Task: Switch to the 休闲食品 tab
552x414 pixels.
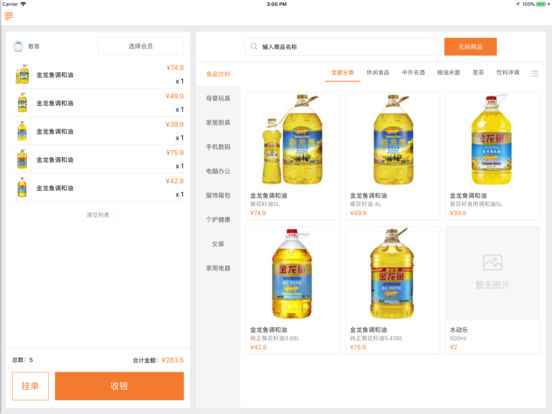Action: (378, 73)
